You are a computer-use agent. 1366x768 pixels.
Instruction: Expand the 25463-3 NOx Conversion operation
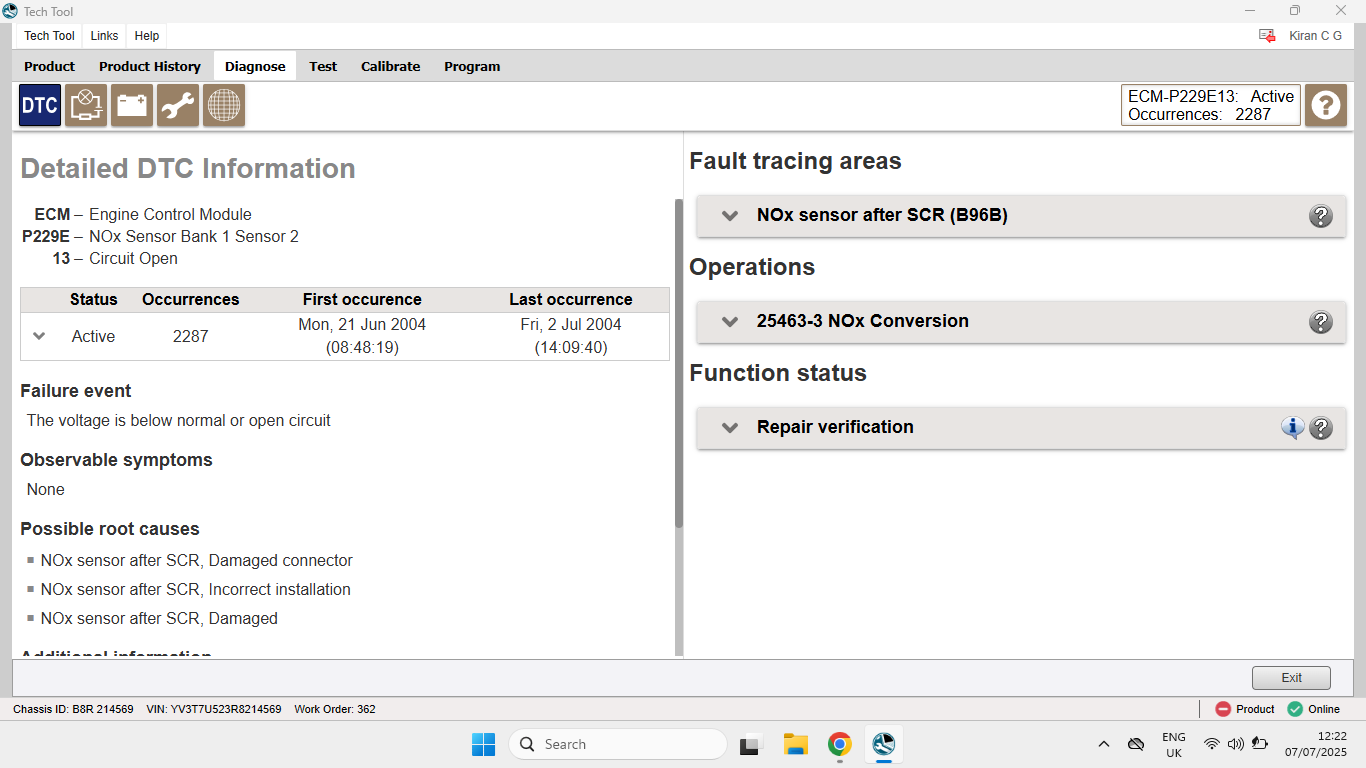[x=730, y=321]
